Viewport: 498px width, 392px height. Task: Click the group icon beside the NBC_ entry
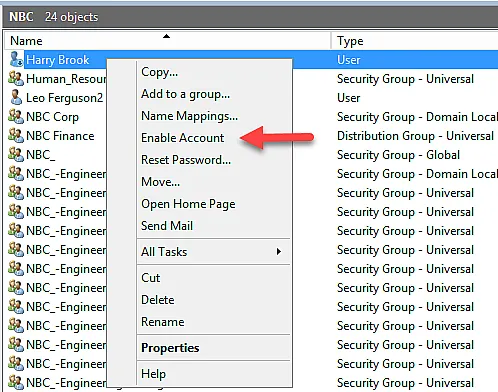tap(16, 154)
